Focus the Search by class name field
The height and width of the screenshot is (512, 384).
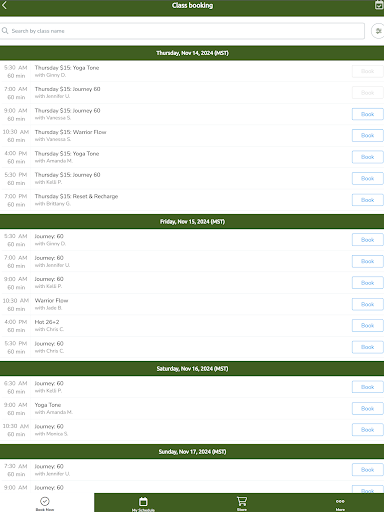click(x=182, y=31)
